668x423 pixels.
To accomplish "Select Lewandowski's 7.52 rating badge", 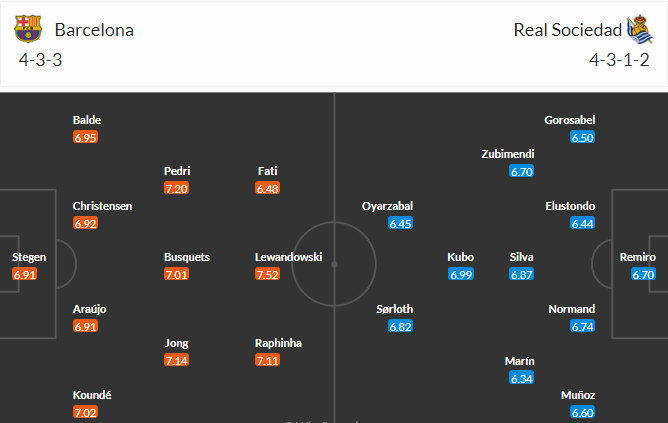I will 267,274.
